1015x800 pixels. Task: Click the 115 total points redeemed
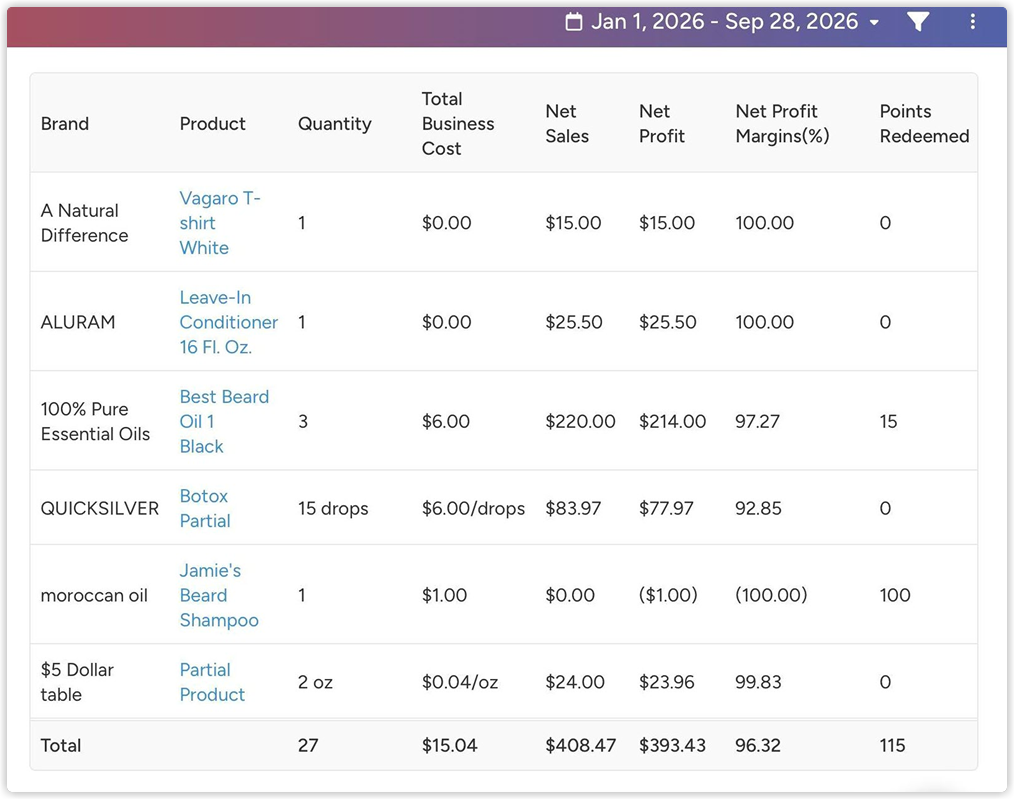[x=892, y=746]
